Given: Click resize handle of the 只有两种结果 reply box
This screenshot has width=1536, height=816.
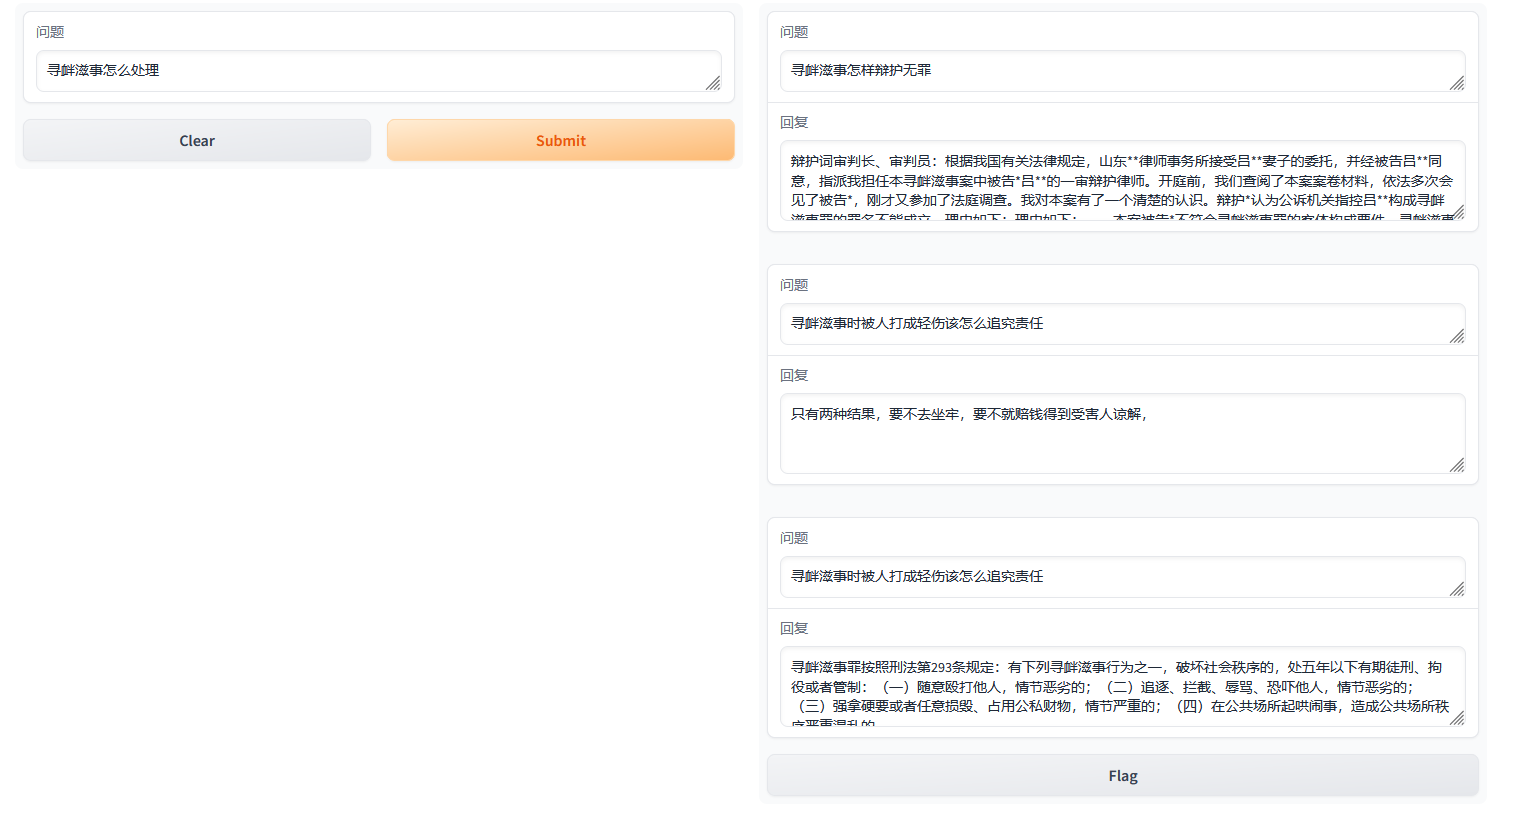Looking at the screenshot, I should (1457, 465).
